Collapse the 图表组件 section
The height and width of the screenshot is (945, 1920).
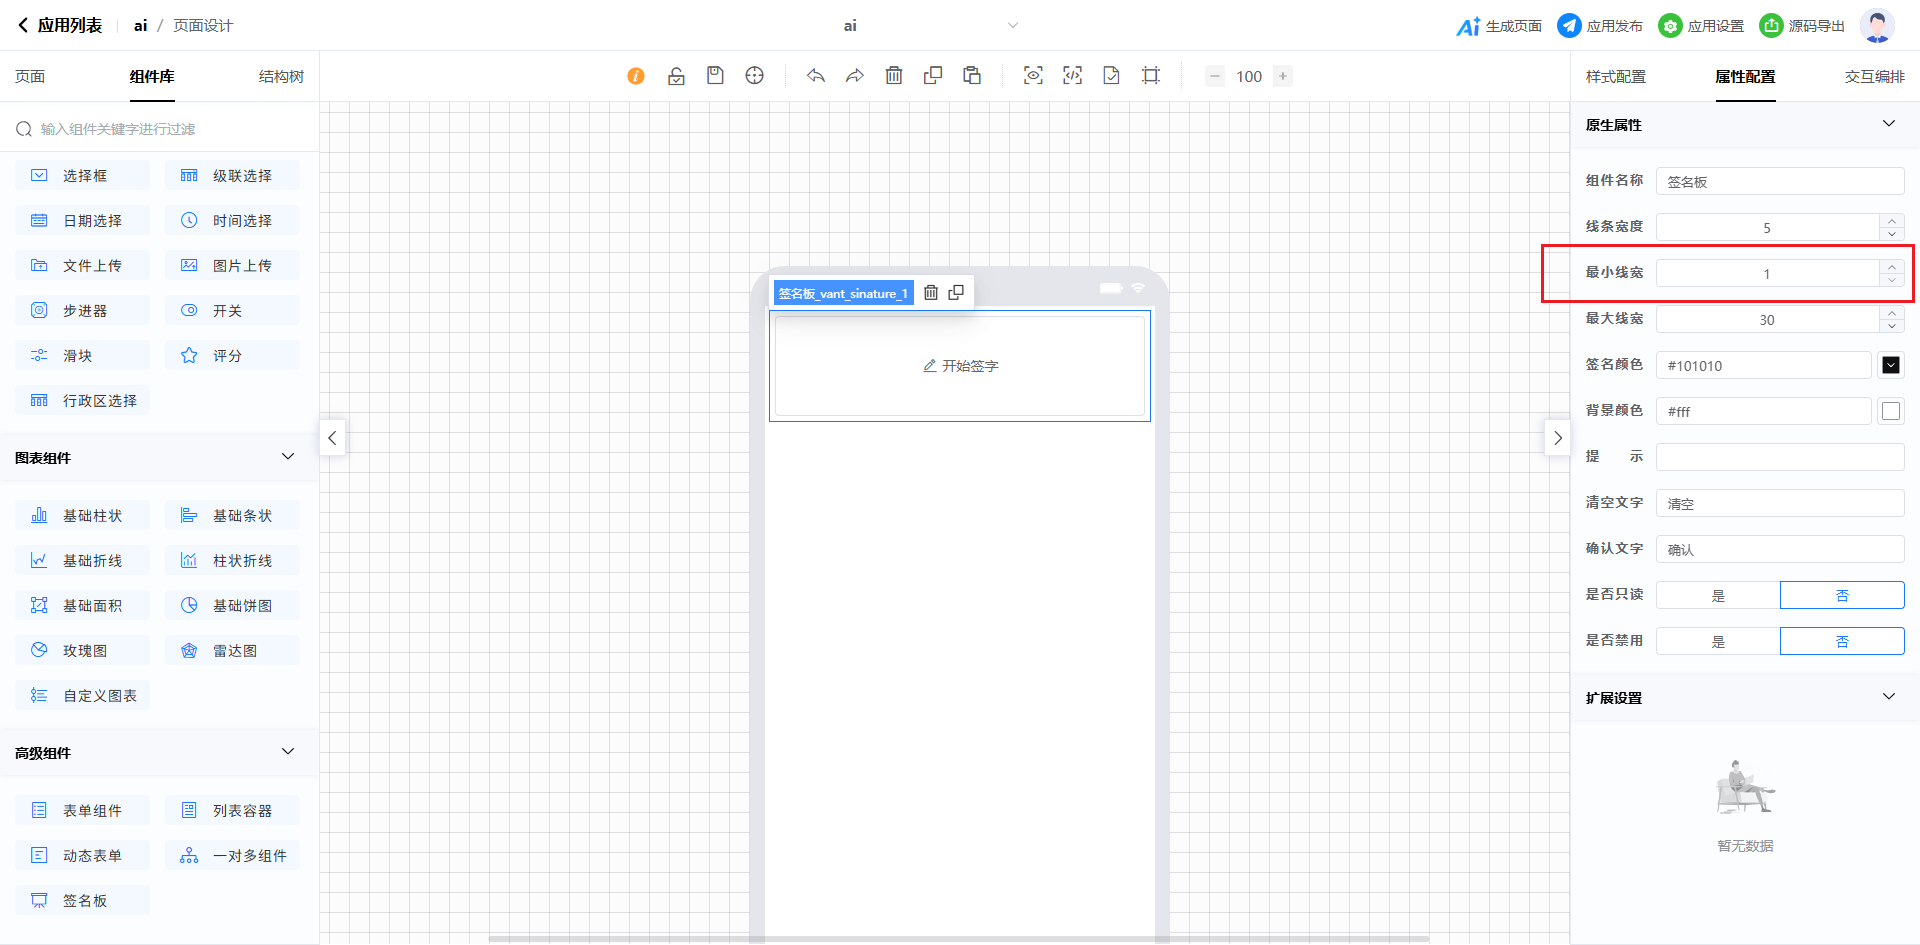tap(288, 457)
